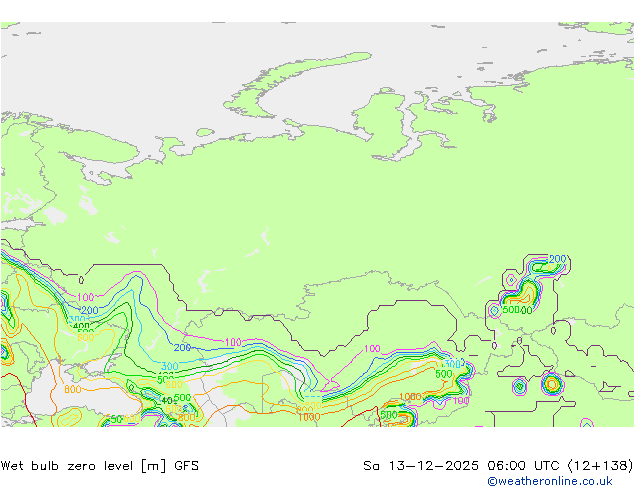
Task: Click the orange '800' contour label over the Black Sea
Action: click(x=73, y=389)
